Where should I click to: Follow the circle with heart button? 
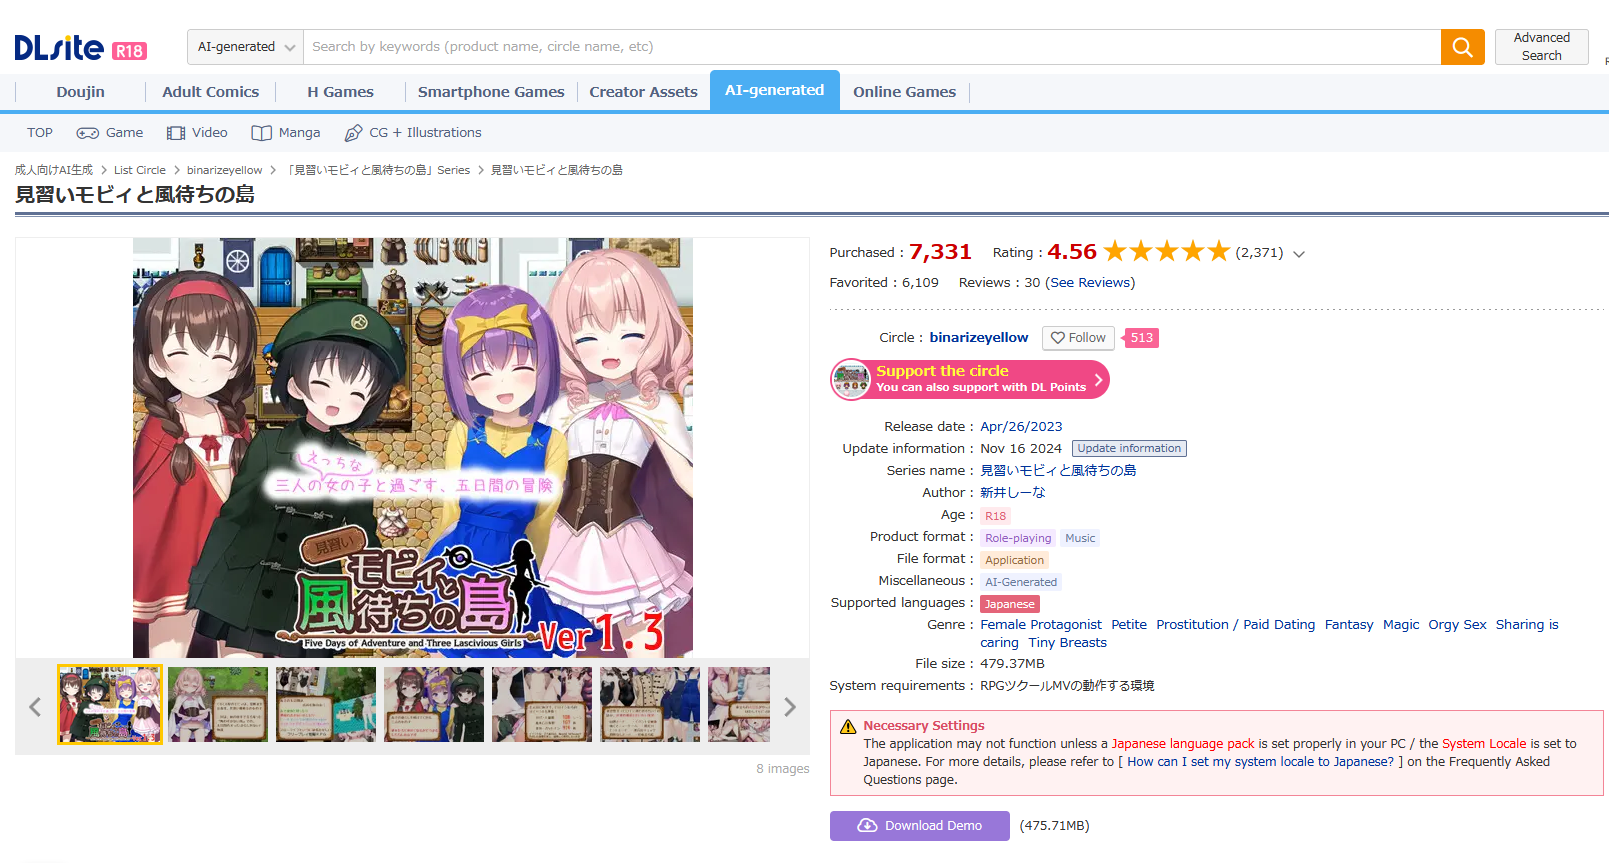[1078, 338]
